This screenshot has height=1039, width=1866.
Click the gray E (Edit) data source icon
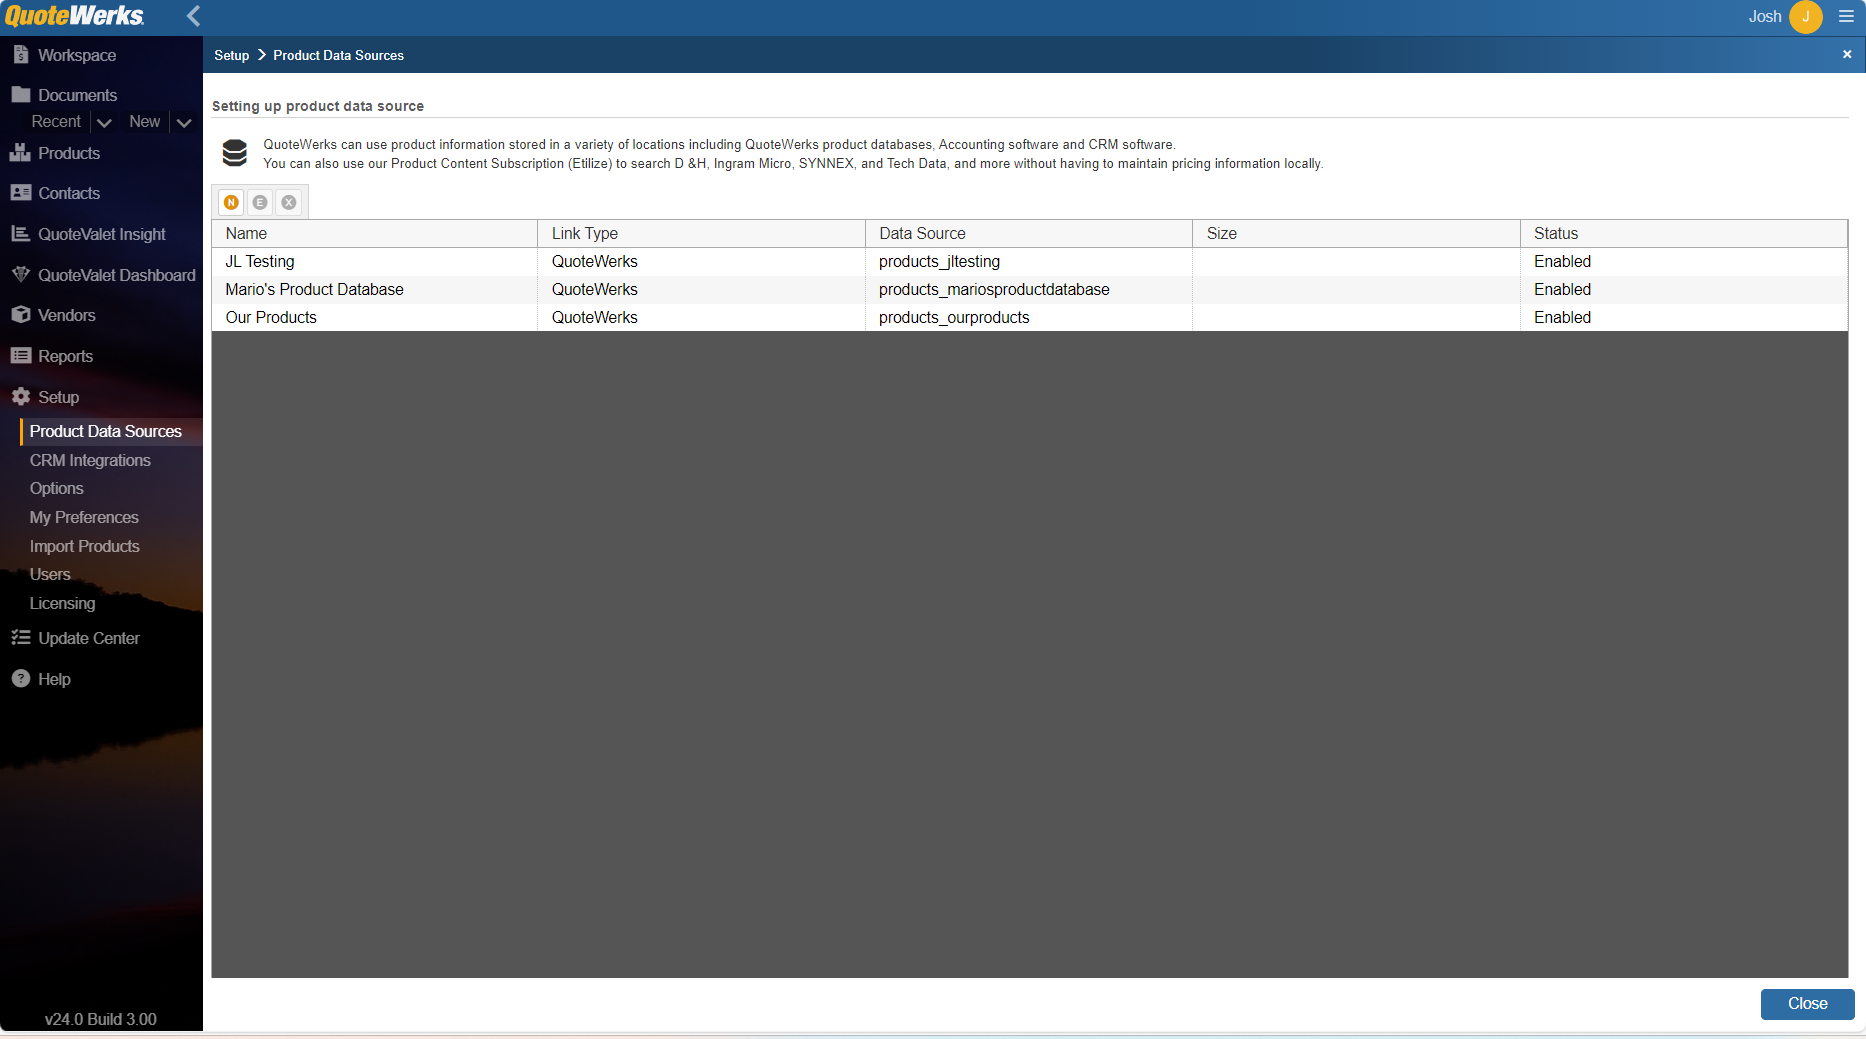260,202
